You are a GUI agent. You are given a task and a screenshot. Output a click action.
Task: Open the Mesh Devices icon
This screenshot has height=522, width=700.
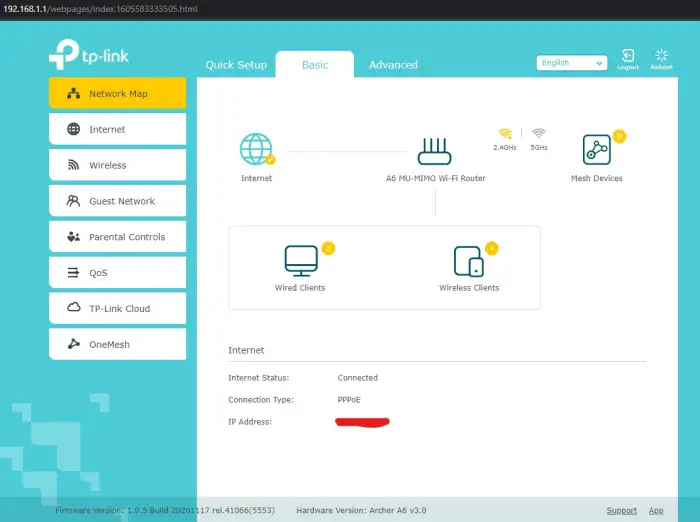(x=597, y=151)
